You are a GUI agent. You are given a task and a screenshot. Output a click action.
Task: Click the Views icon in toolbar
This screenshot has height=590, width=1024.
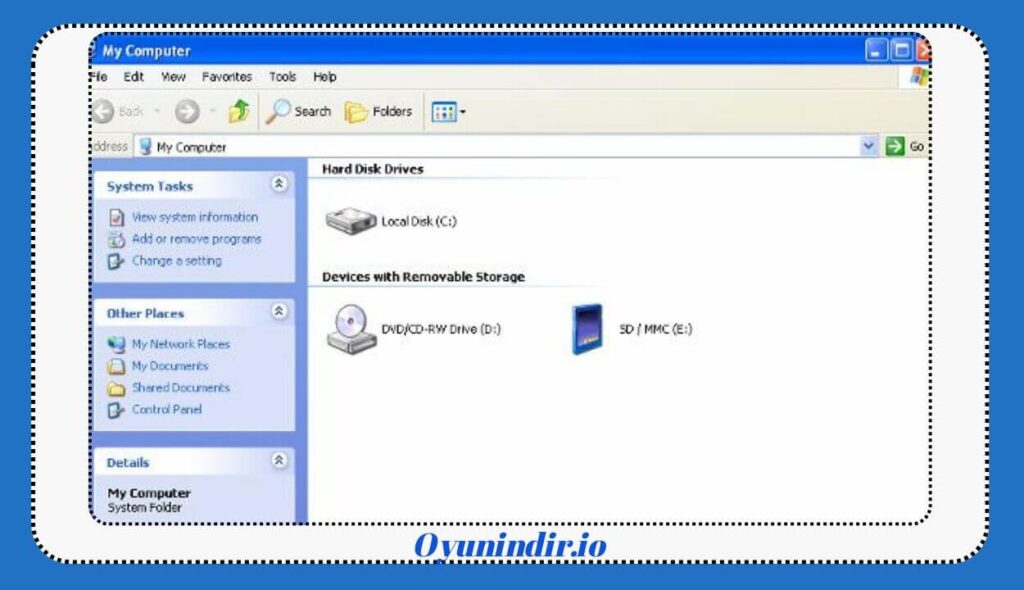pos(444,112)
